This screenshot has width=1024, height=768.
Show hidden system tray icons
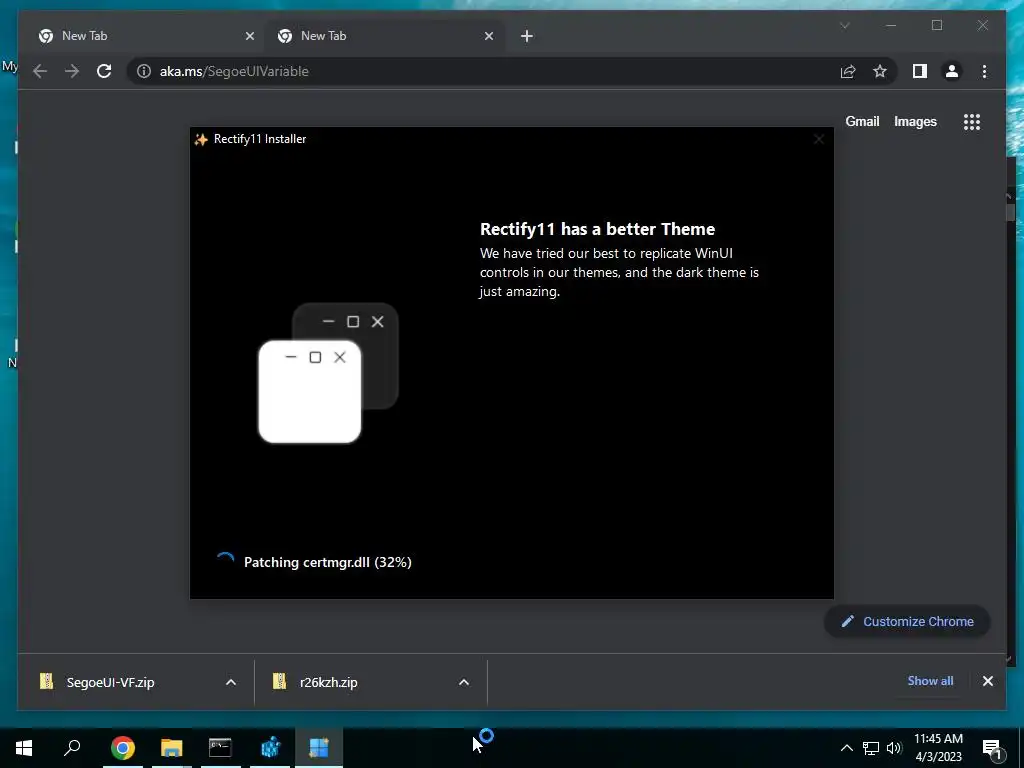846,748
